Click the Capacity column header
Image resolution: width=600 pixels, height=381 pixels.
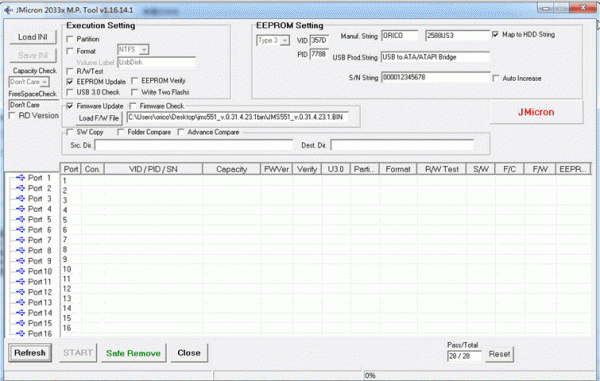click(232, 169)
